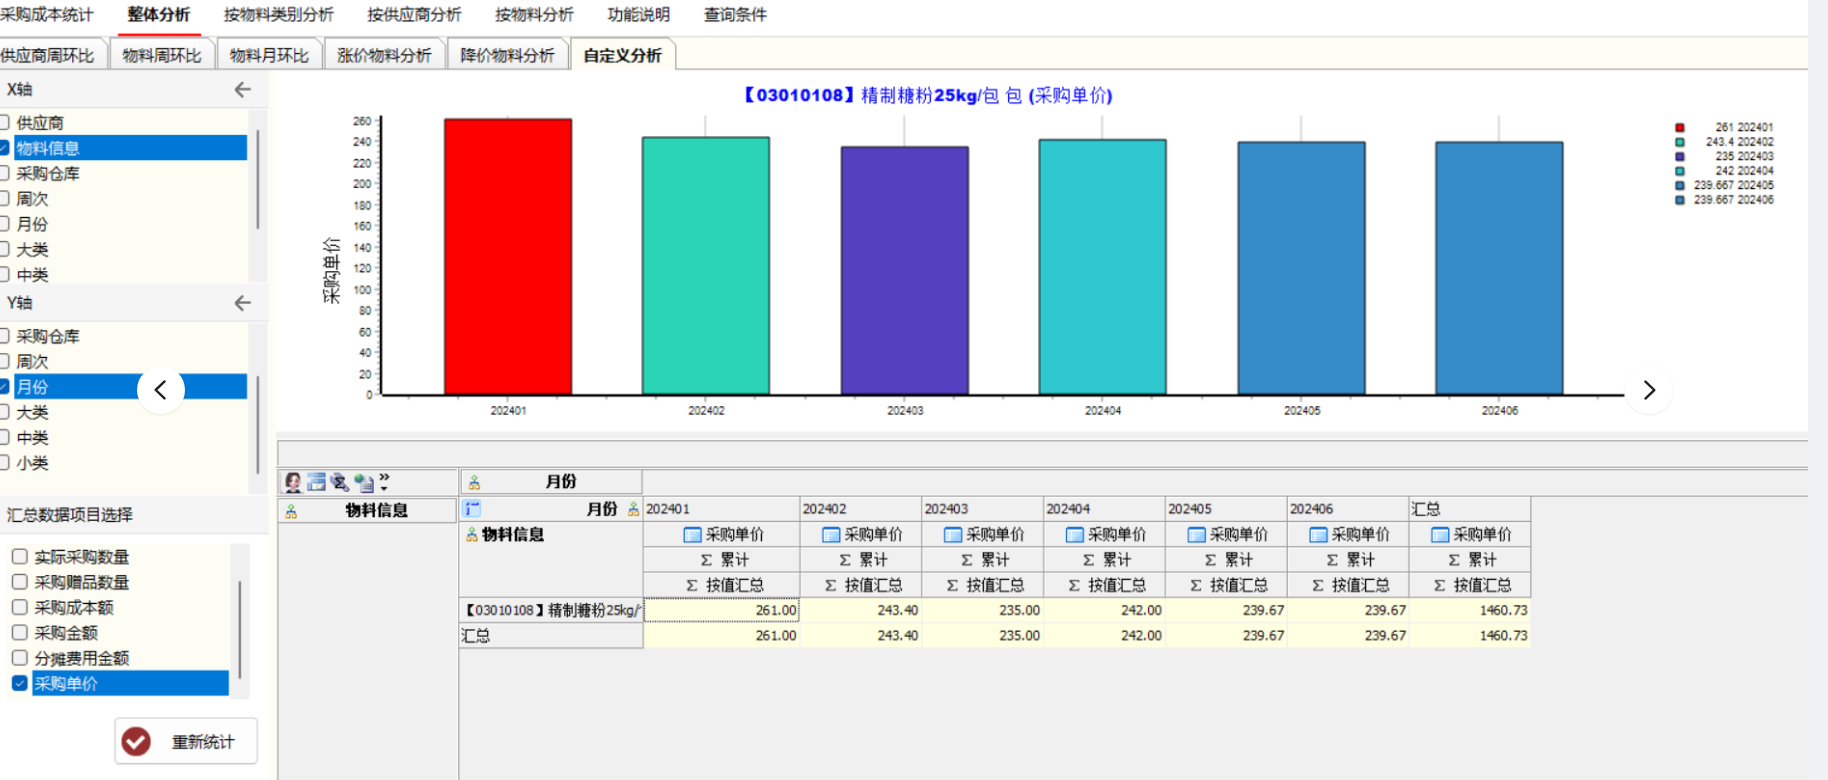Click X轴 list vertical scrollbar
The height and width of the screenshot is (780, 1828).
tap(258, 180)
